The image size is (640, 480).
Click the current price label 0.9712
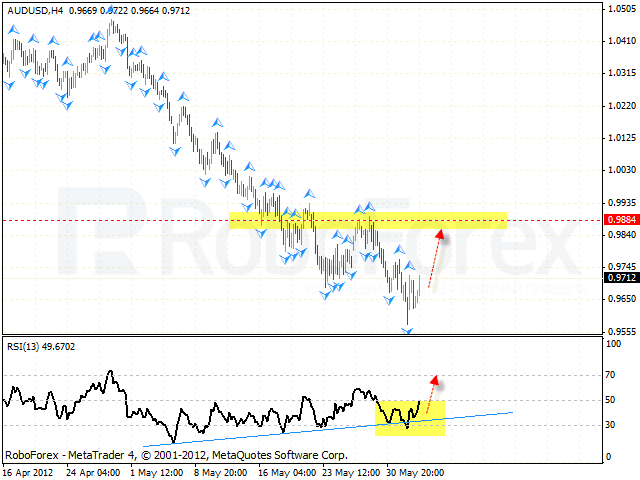621,278
